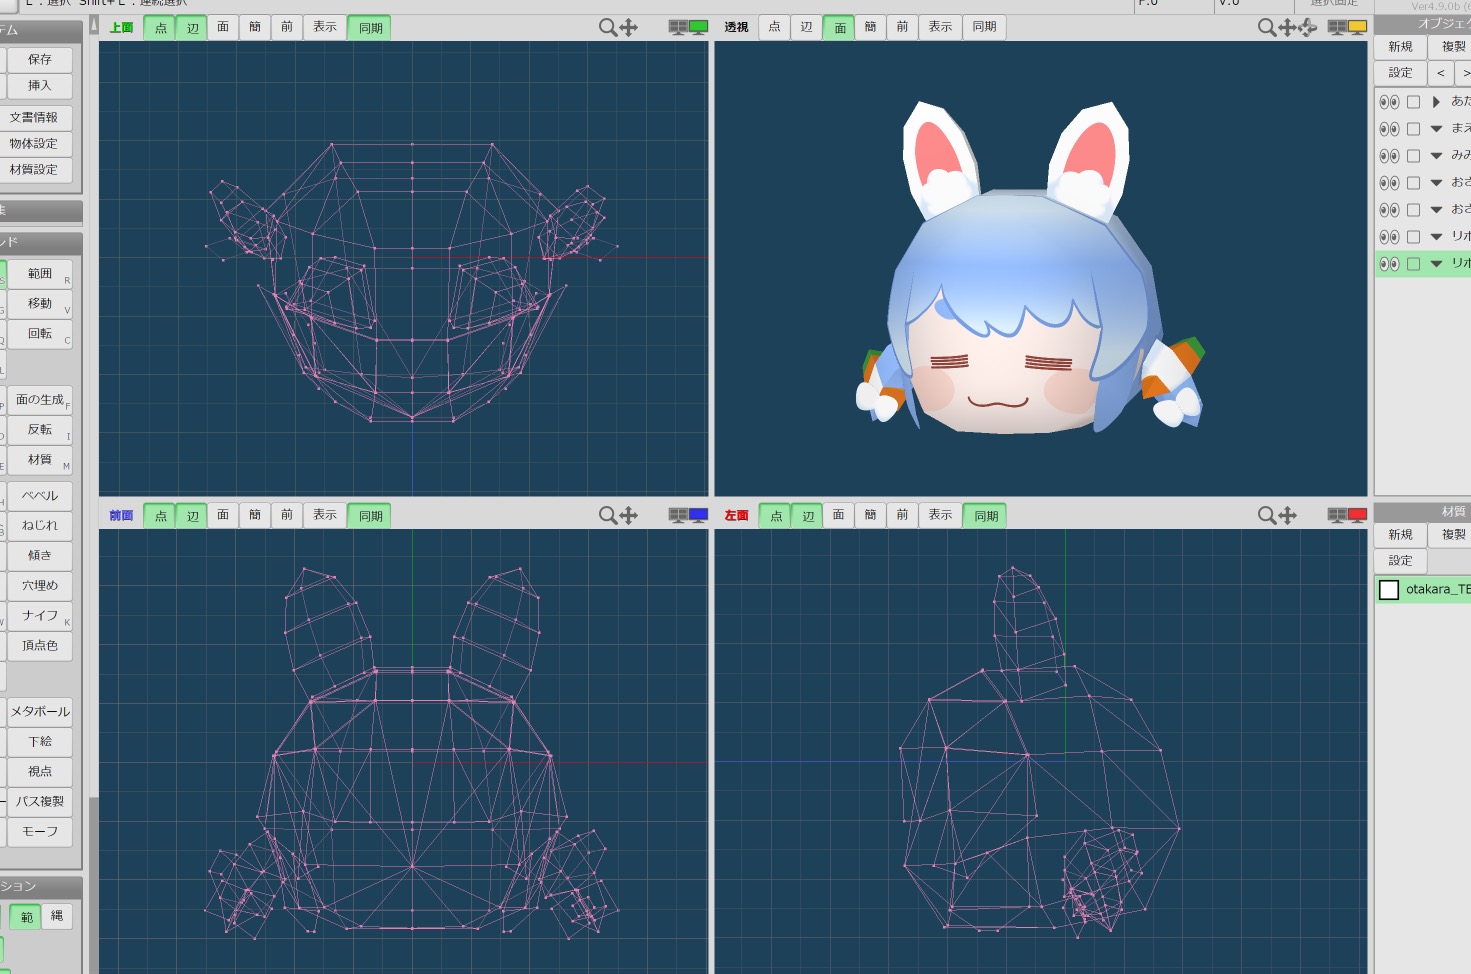Check the lock box of the みみ object
The height and width of the screenshot is (974, 1471).
(1413, 156)
